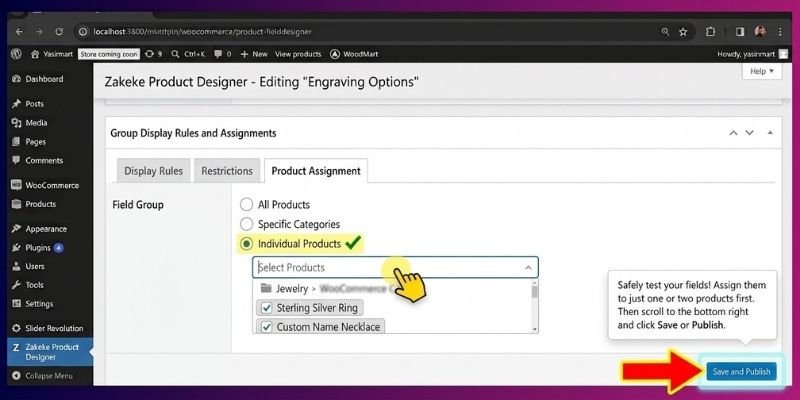Select the Specific Categories radio button
Image resolution: width=800 pixels, height=400 pixels.
pyautogui.click(x=246, y=224)
